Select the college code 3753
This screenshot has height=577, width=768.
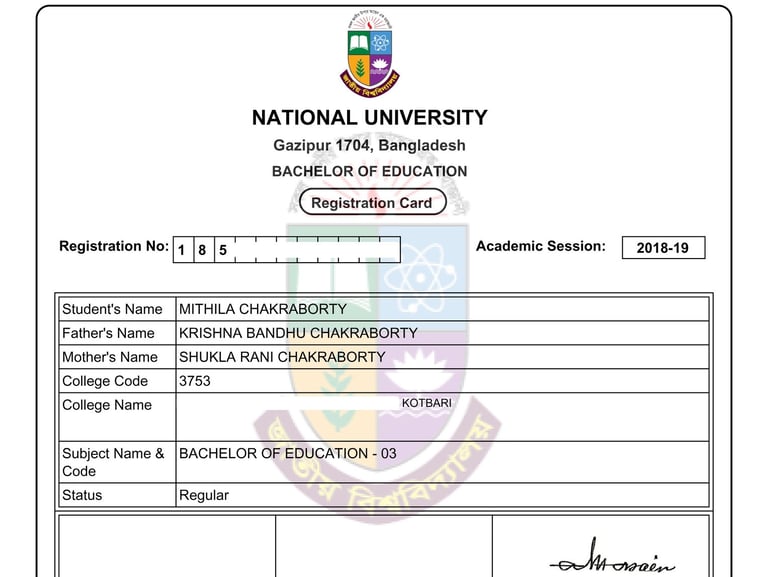click(195, 381)
